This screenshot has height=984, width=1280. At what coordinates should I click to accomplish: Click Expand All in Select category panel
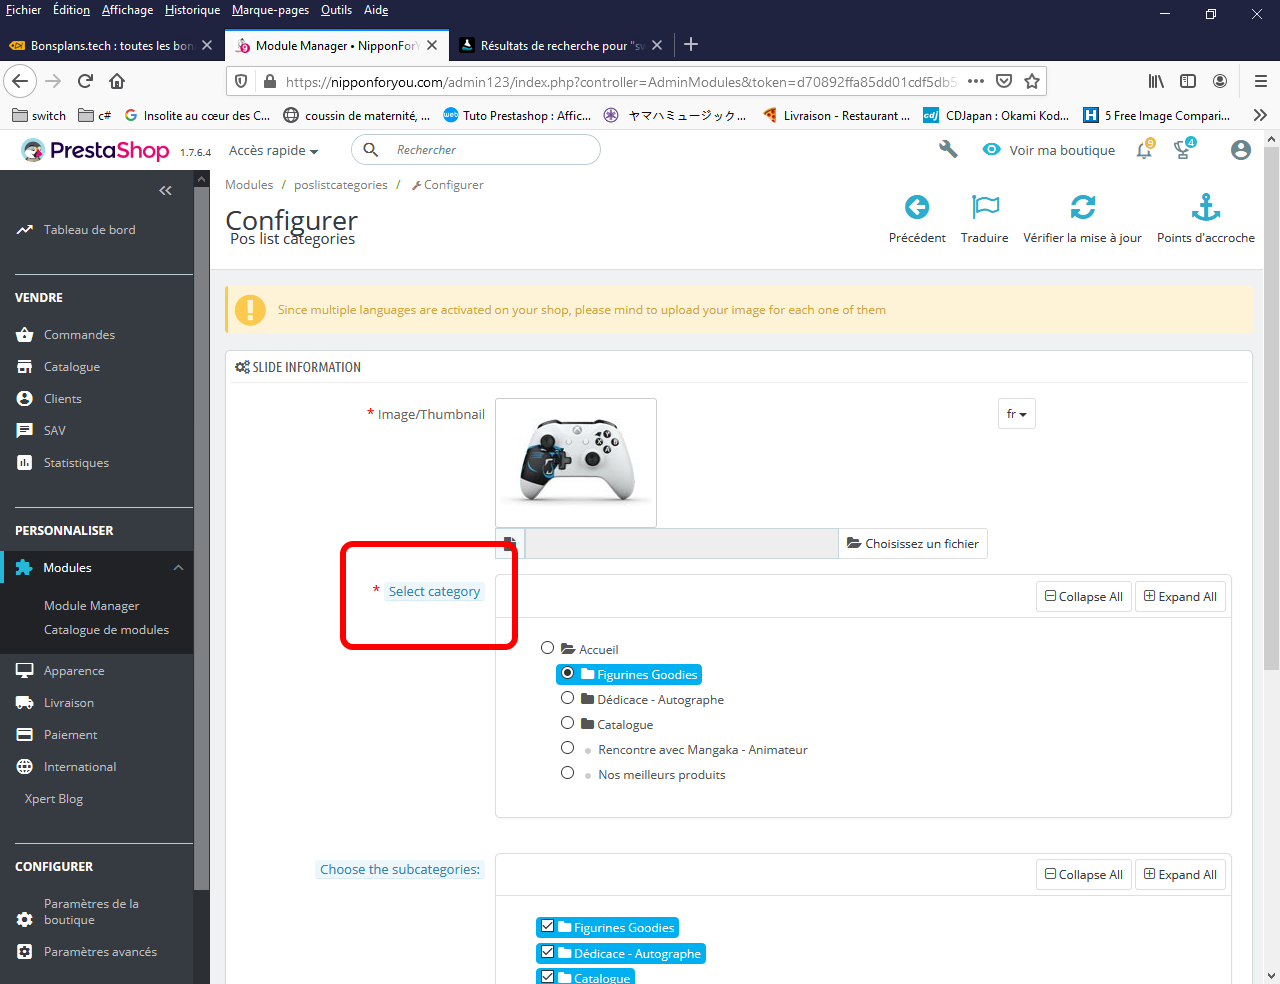click(x=1180, y=597)
